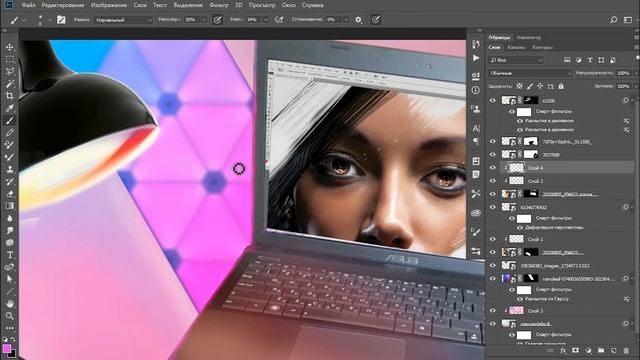Open the Файл menu

28,5
